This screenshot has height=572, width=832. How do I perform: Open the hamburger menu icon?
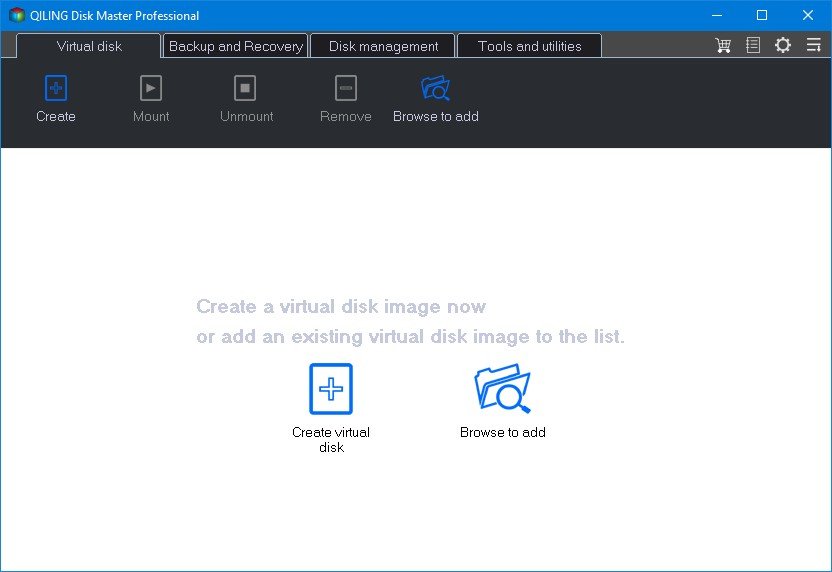813,45
